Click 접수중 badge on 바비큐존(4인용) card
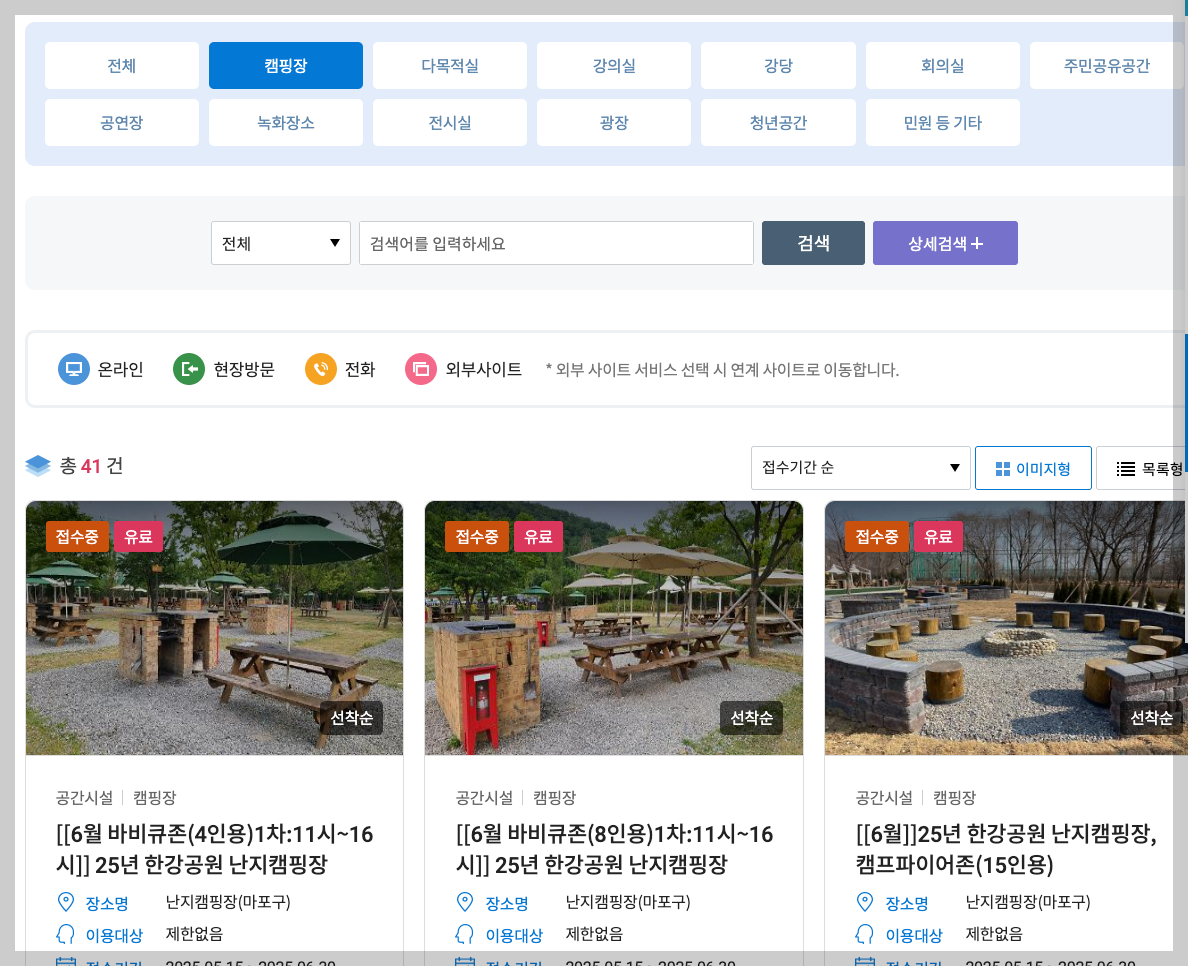 click(77, 536)
